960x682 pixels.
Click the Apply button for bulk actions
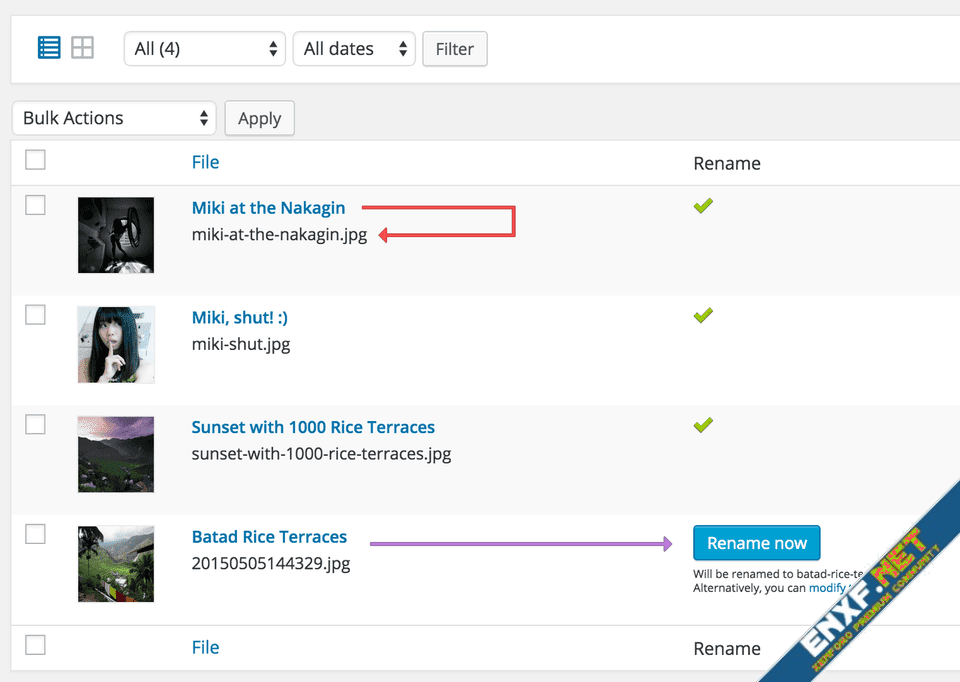[x=259, y=118]
